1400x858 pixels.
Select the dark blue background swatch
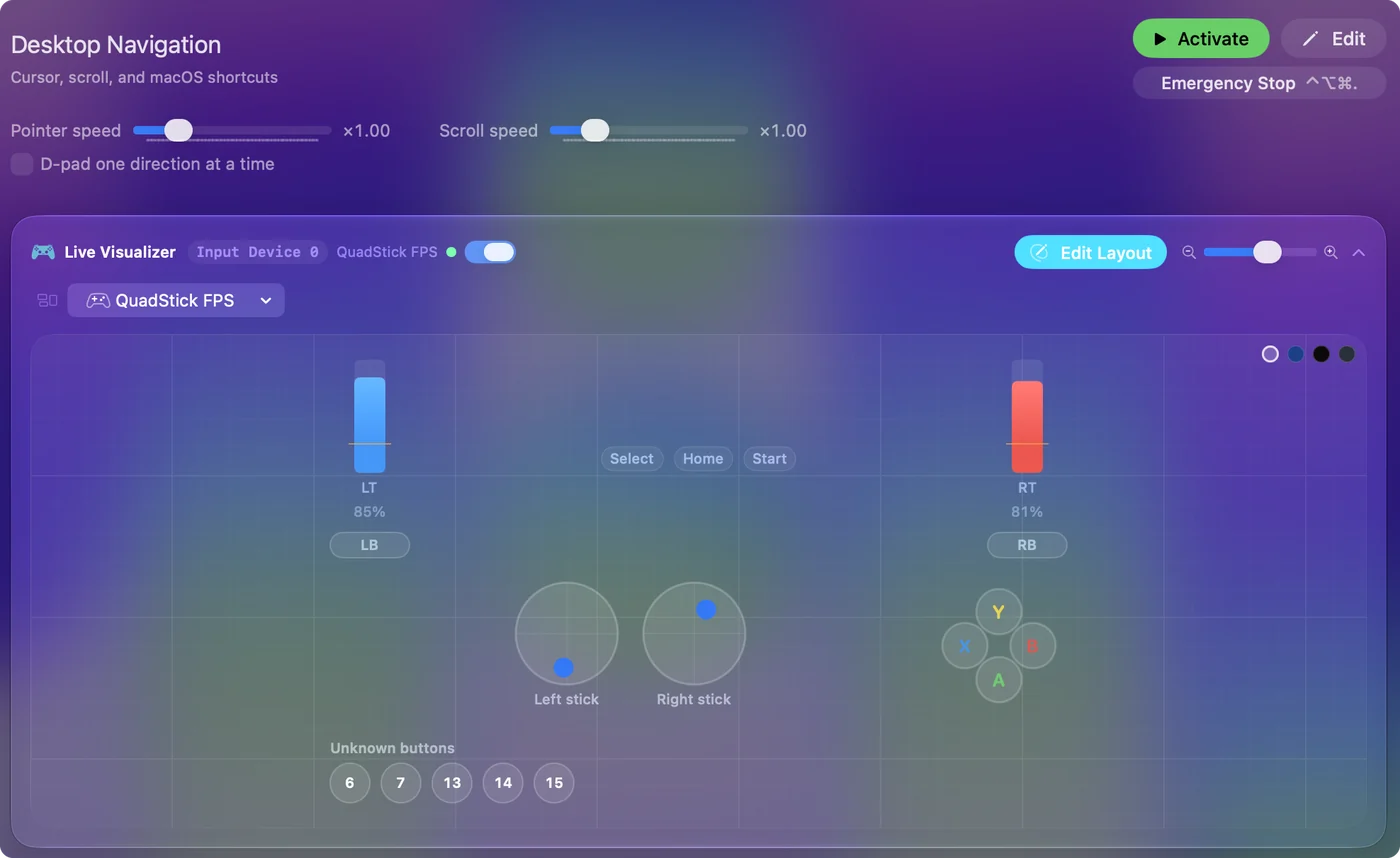tap(1296, 354)
